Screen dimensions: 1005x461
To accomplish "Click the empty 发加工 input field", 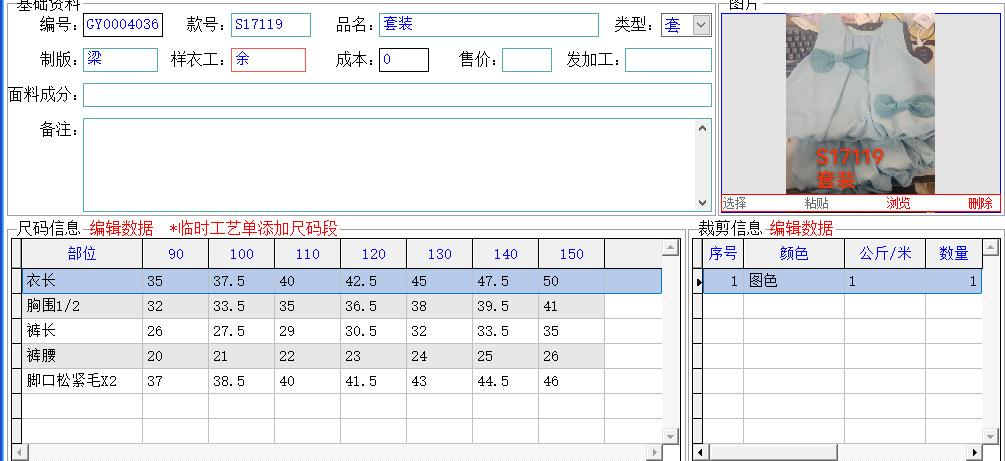I will (668, 60).
